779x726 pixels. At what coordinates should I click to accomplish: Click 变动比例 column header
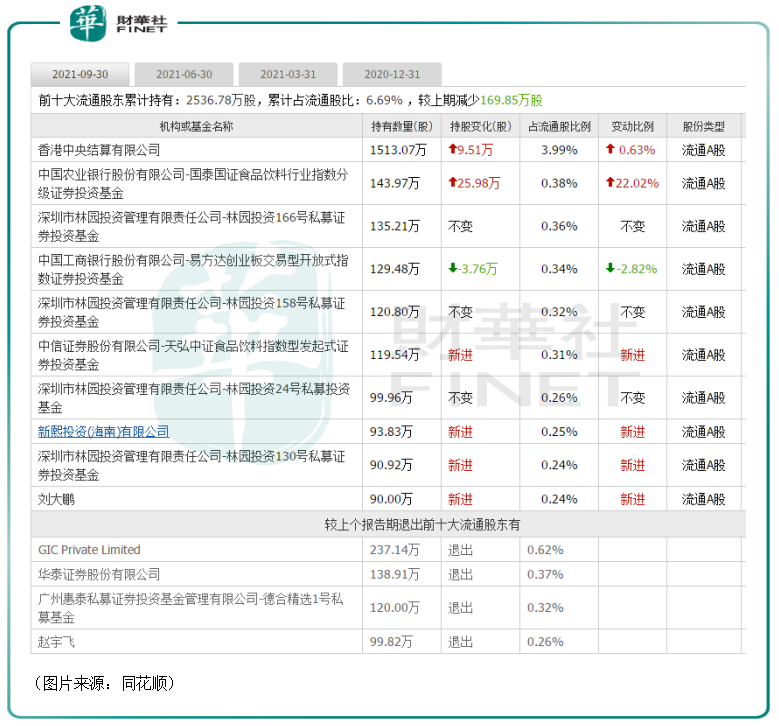point(632,127)
